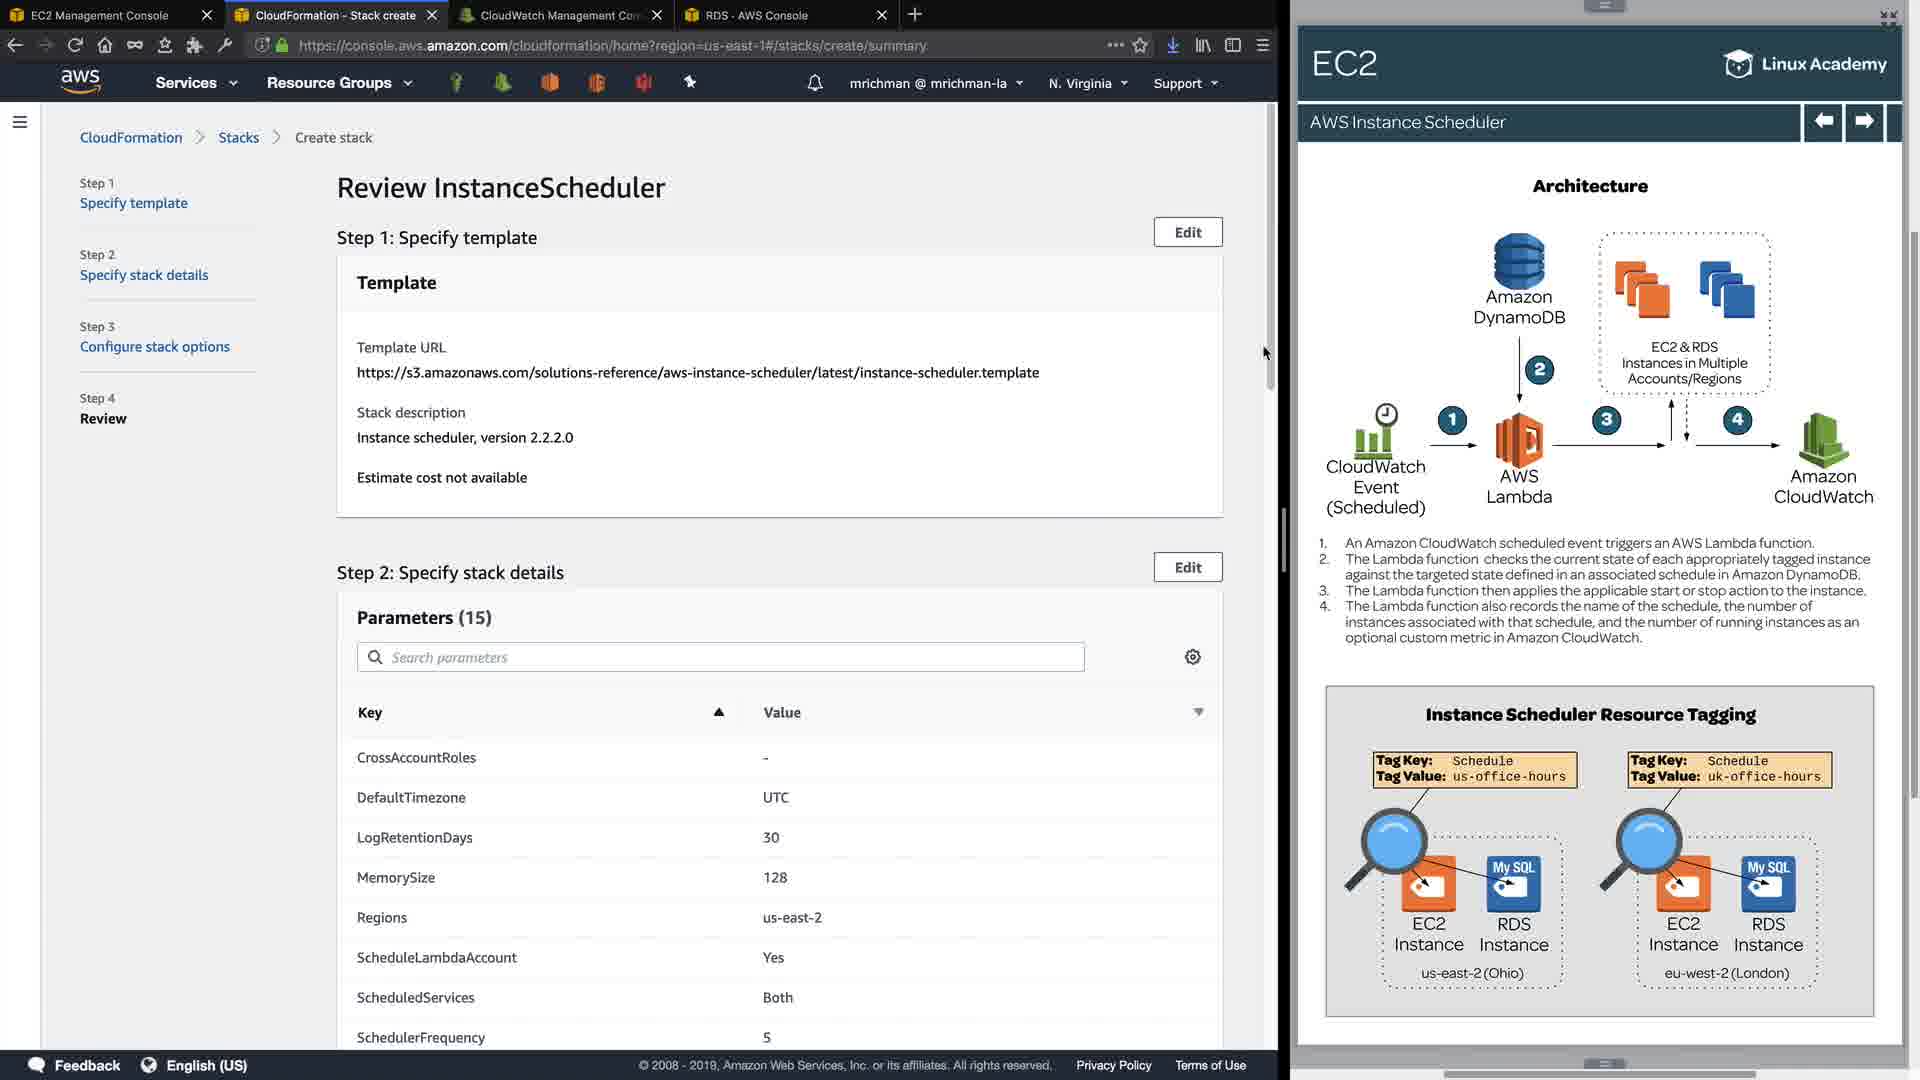This screenshot has width=1920, height=1080.
Task: Bookmark page with star icon
Action: tap(1140, 45)
